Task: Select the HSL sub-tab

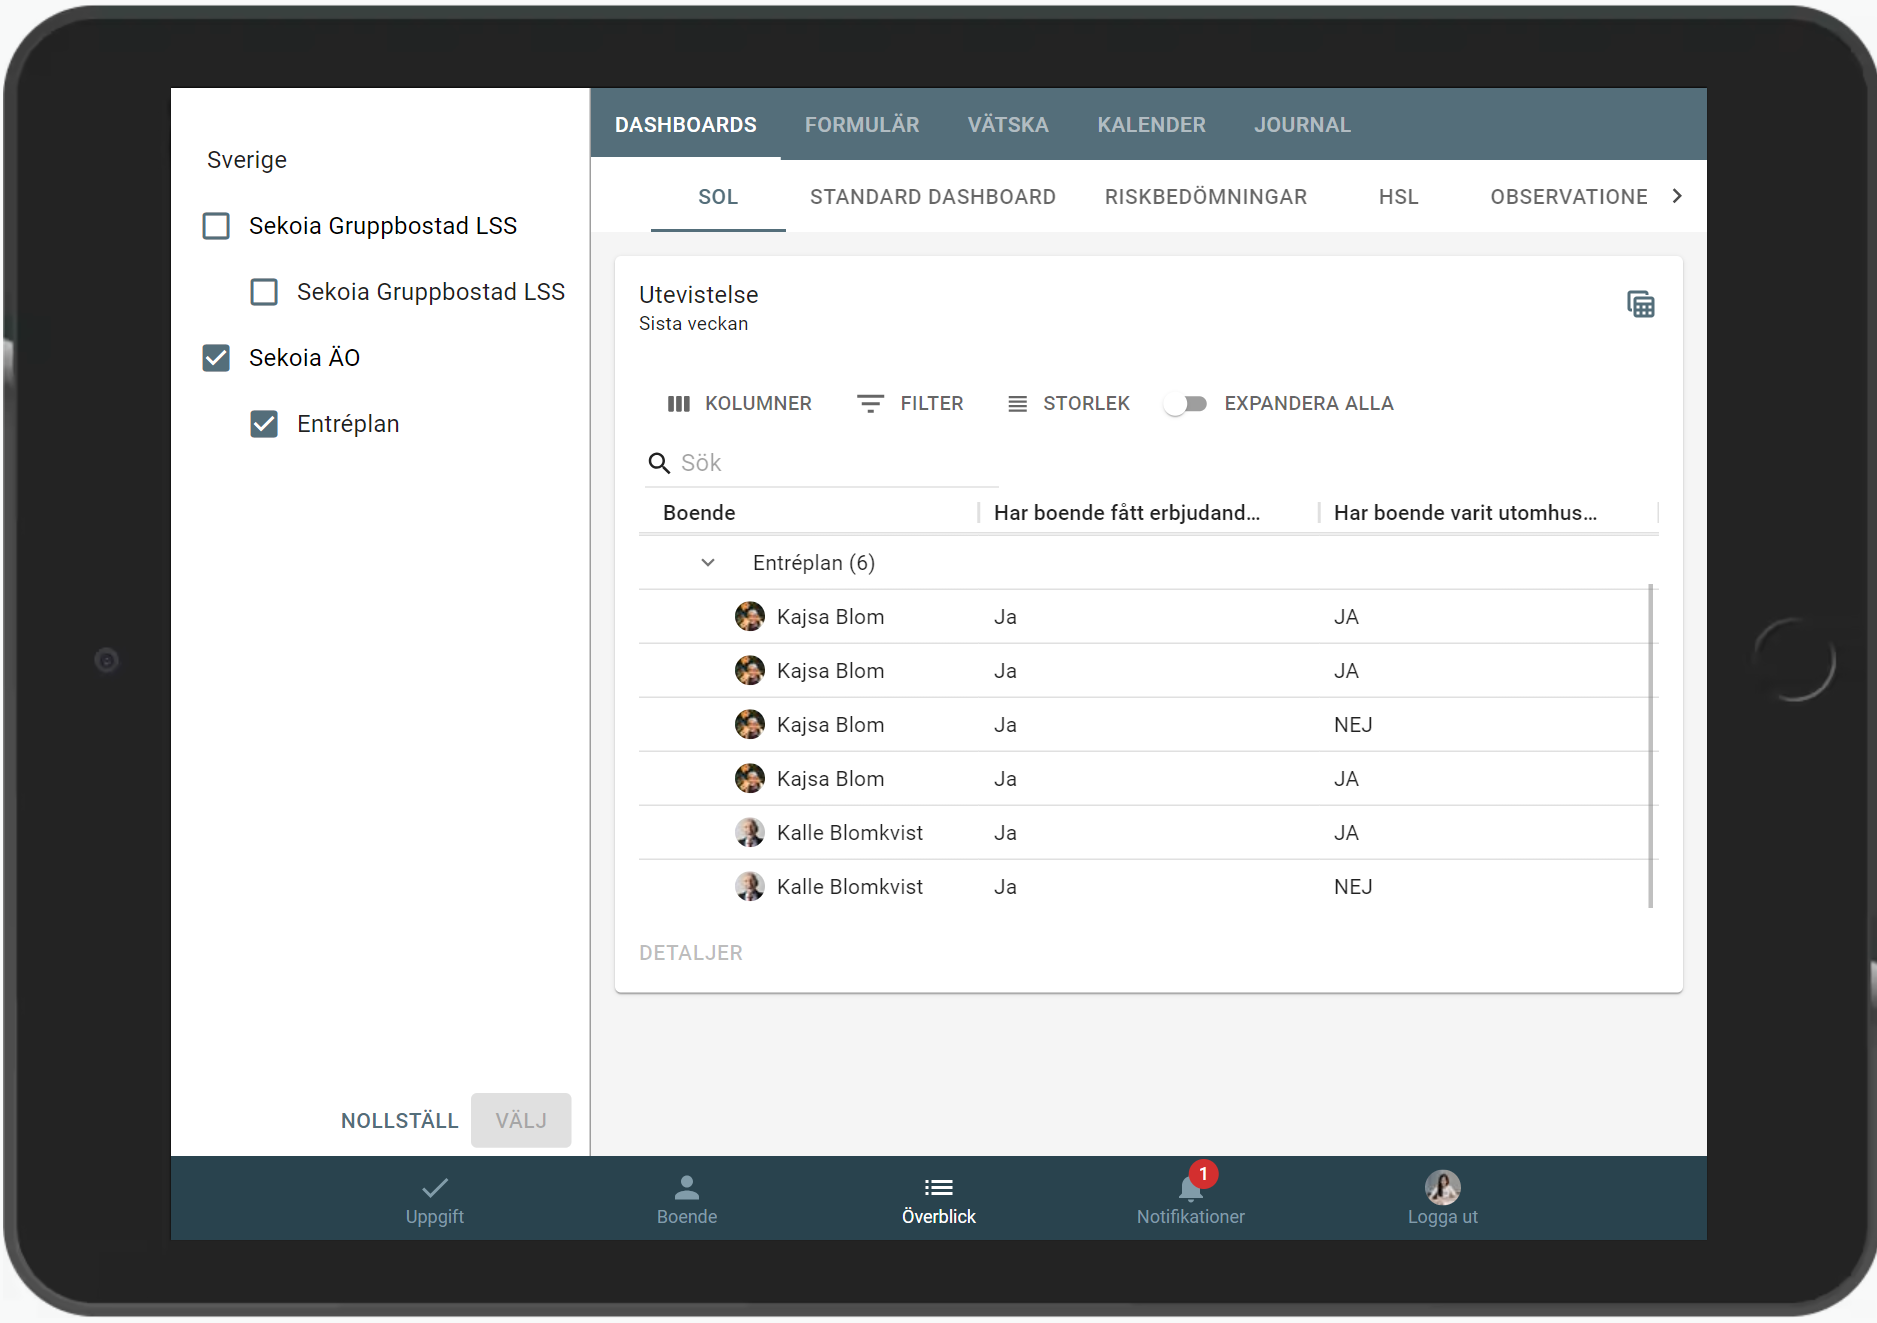Action: click(x=1399, y=197)
